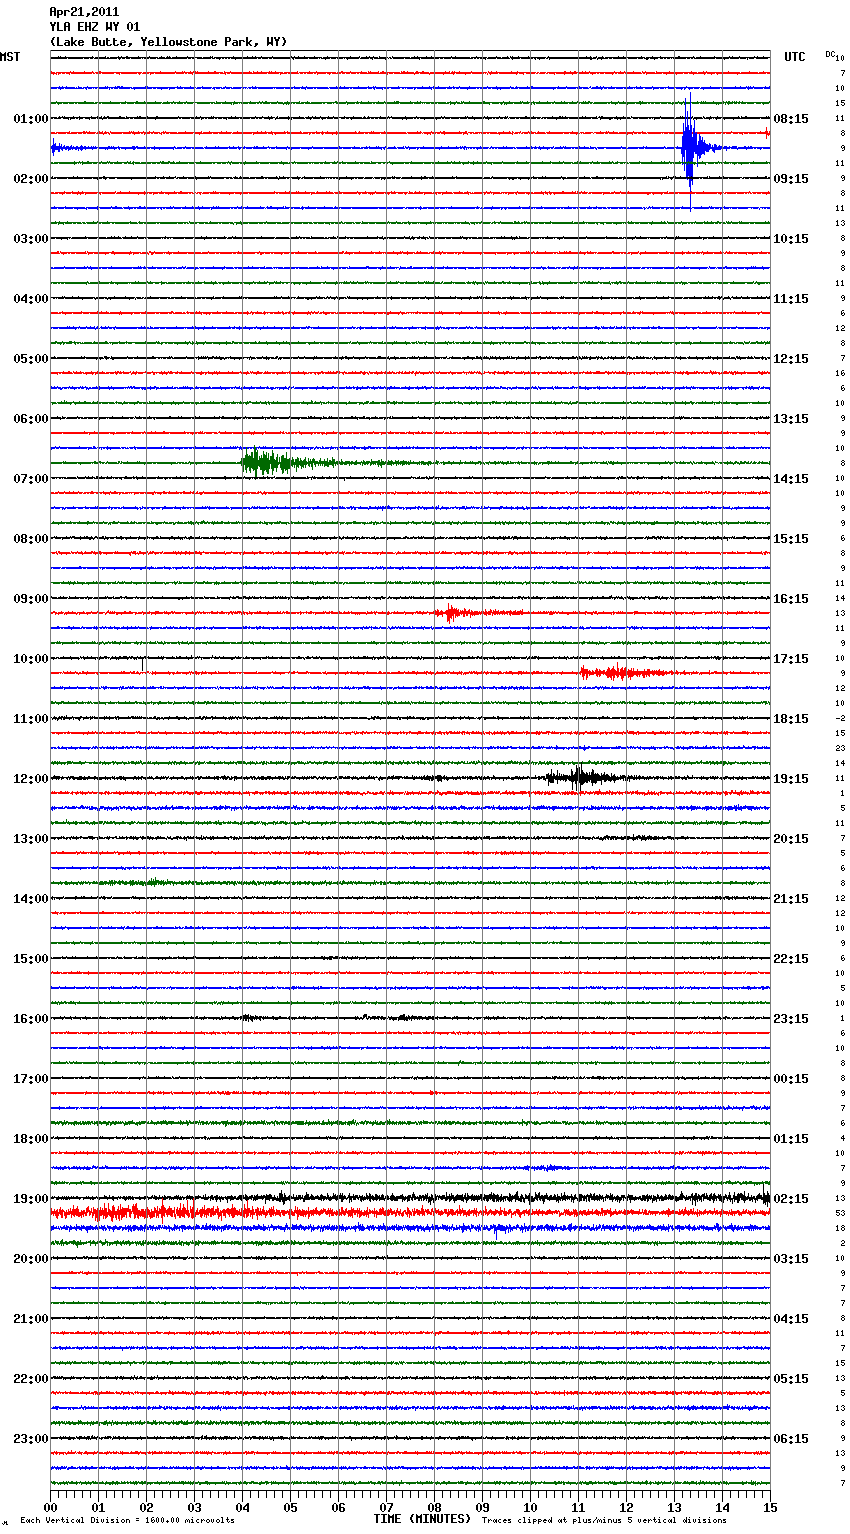Viewport: 850px width, 1534px height.
Task: Click the traces clipped footnote text
Action: (604, 1521)
